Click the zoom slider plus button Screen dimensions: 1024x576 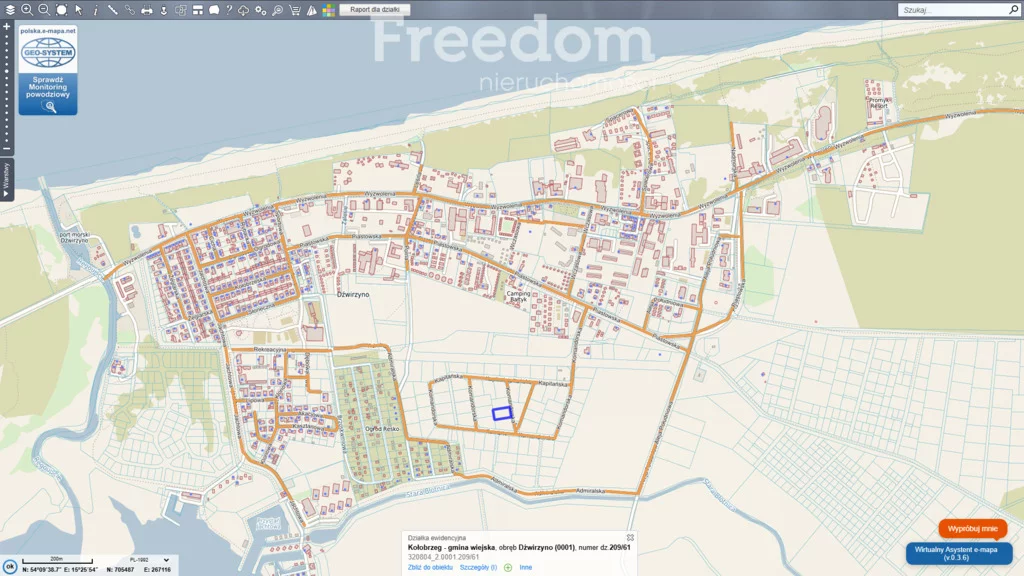pos(7,25)
